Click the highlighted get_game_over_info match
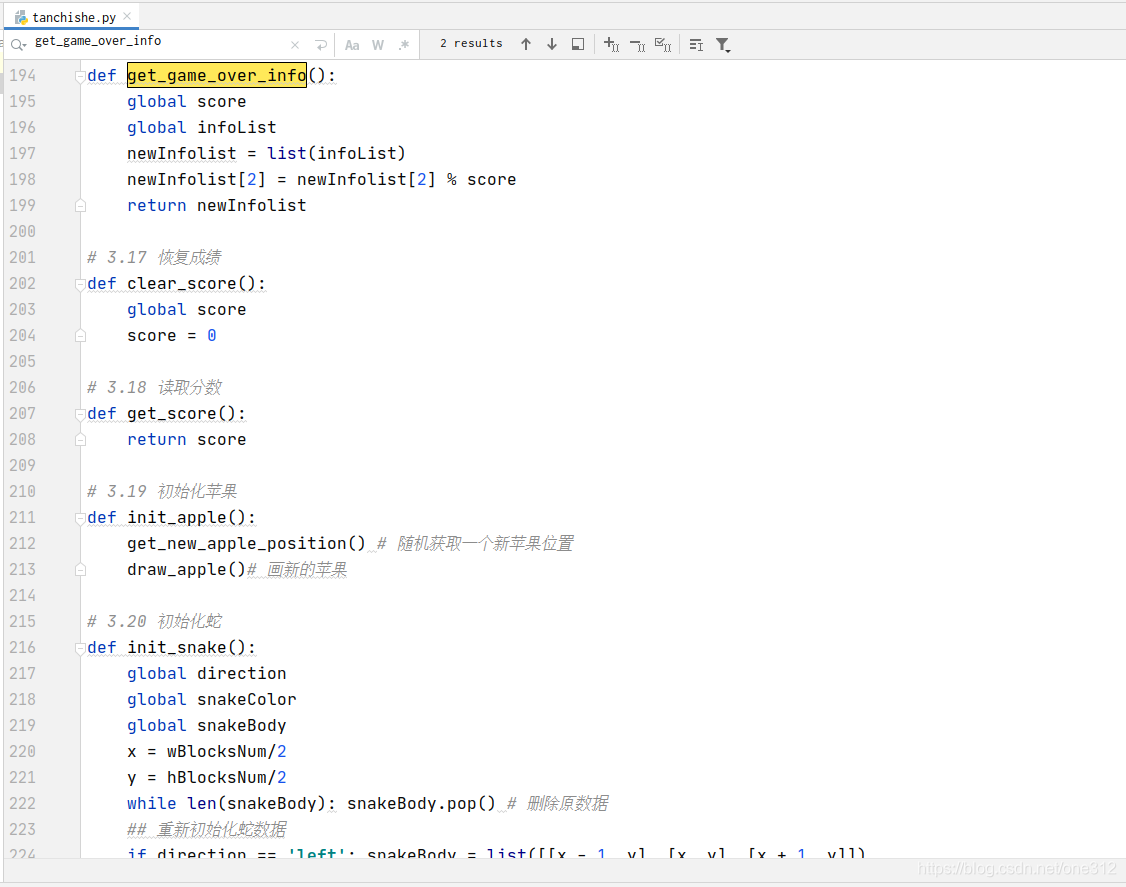Screen dimensions: 1126x887 [x=217, y=75]
